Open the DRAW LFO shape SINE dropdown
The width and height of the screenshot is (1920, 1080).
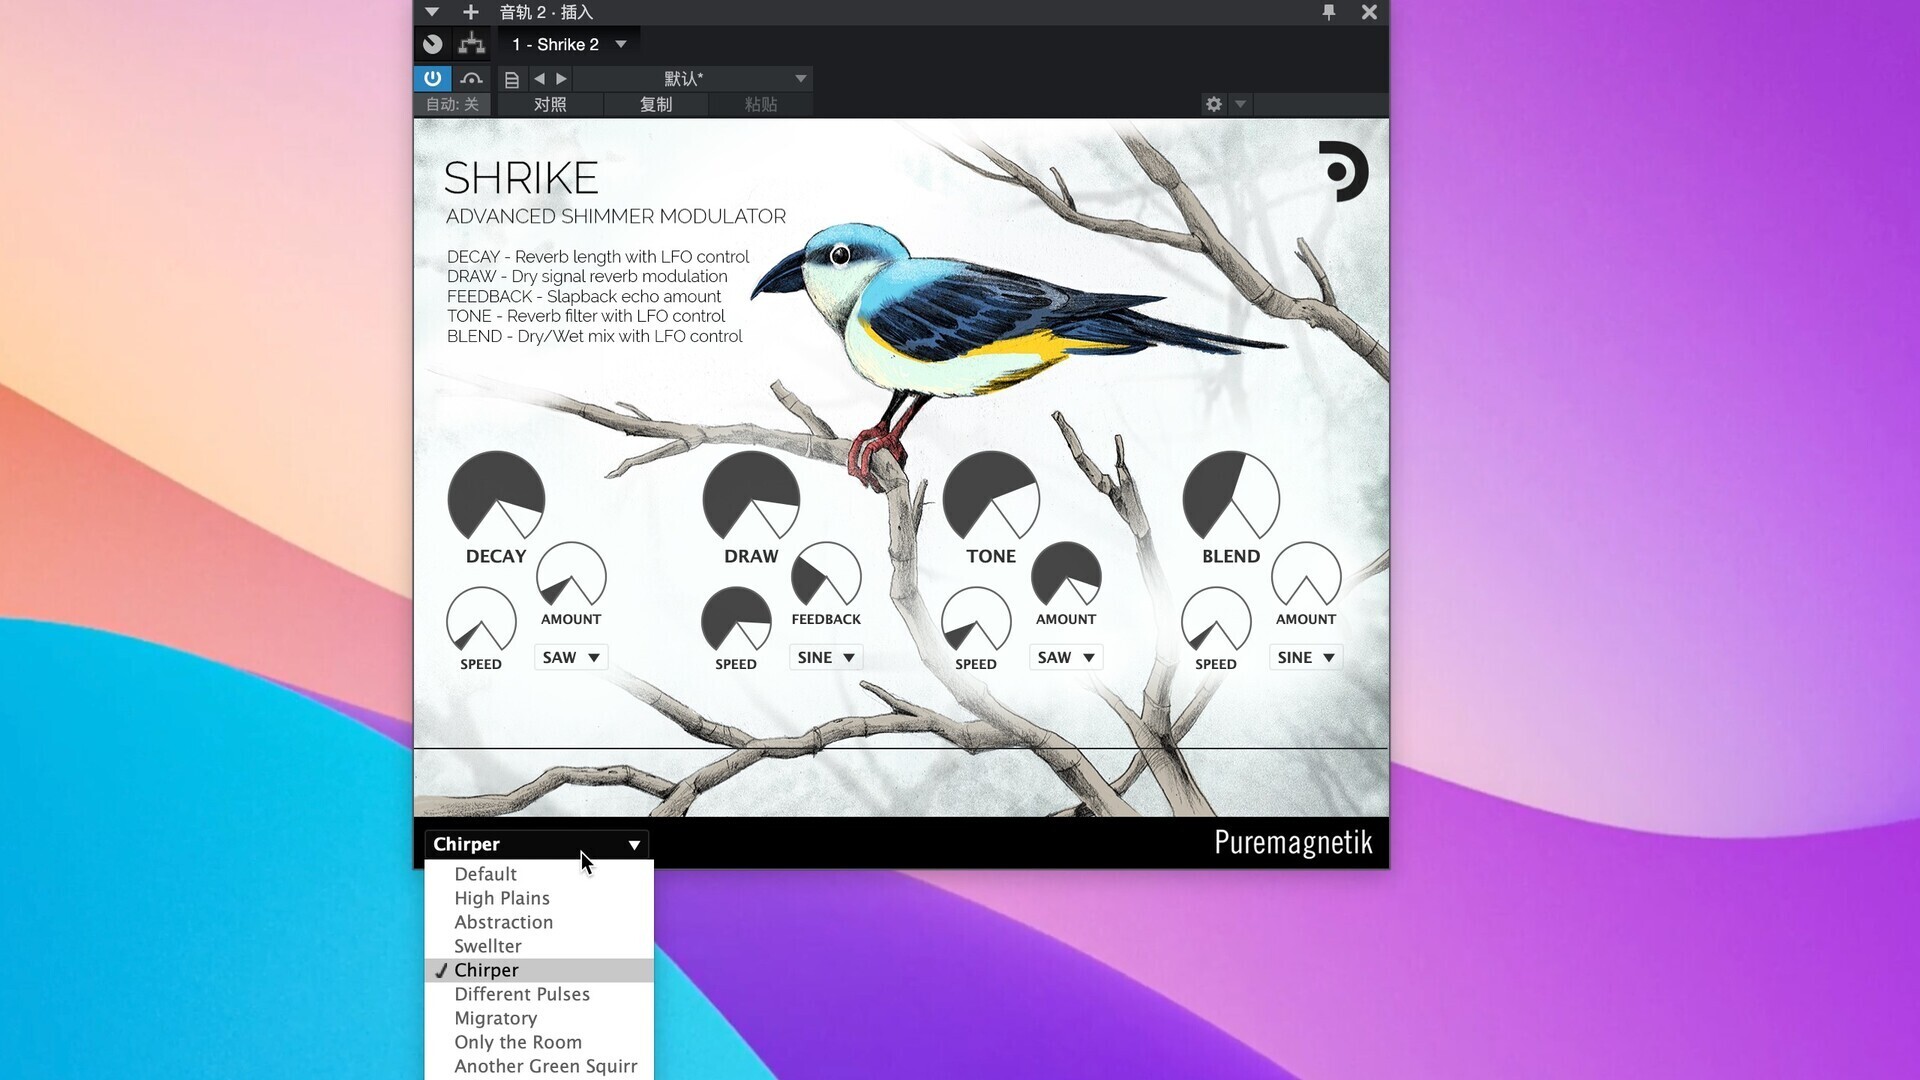pyautogui.click(x=826, y=657)
